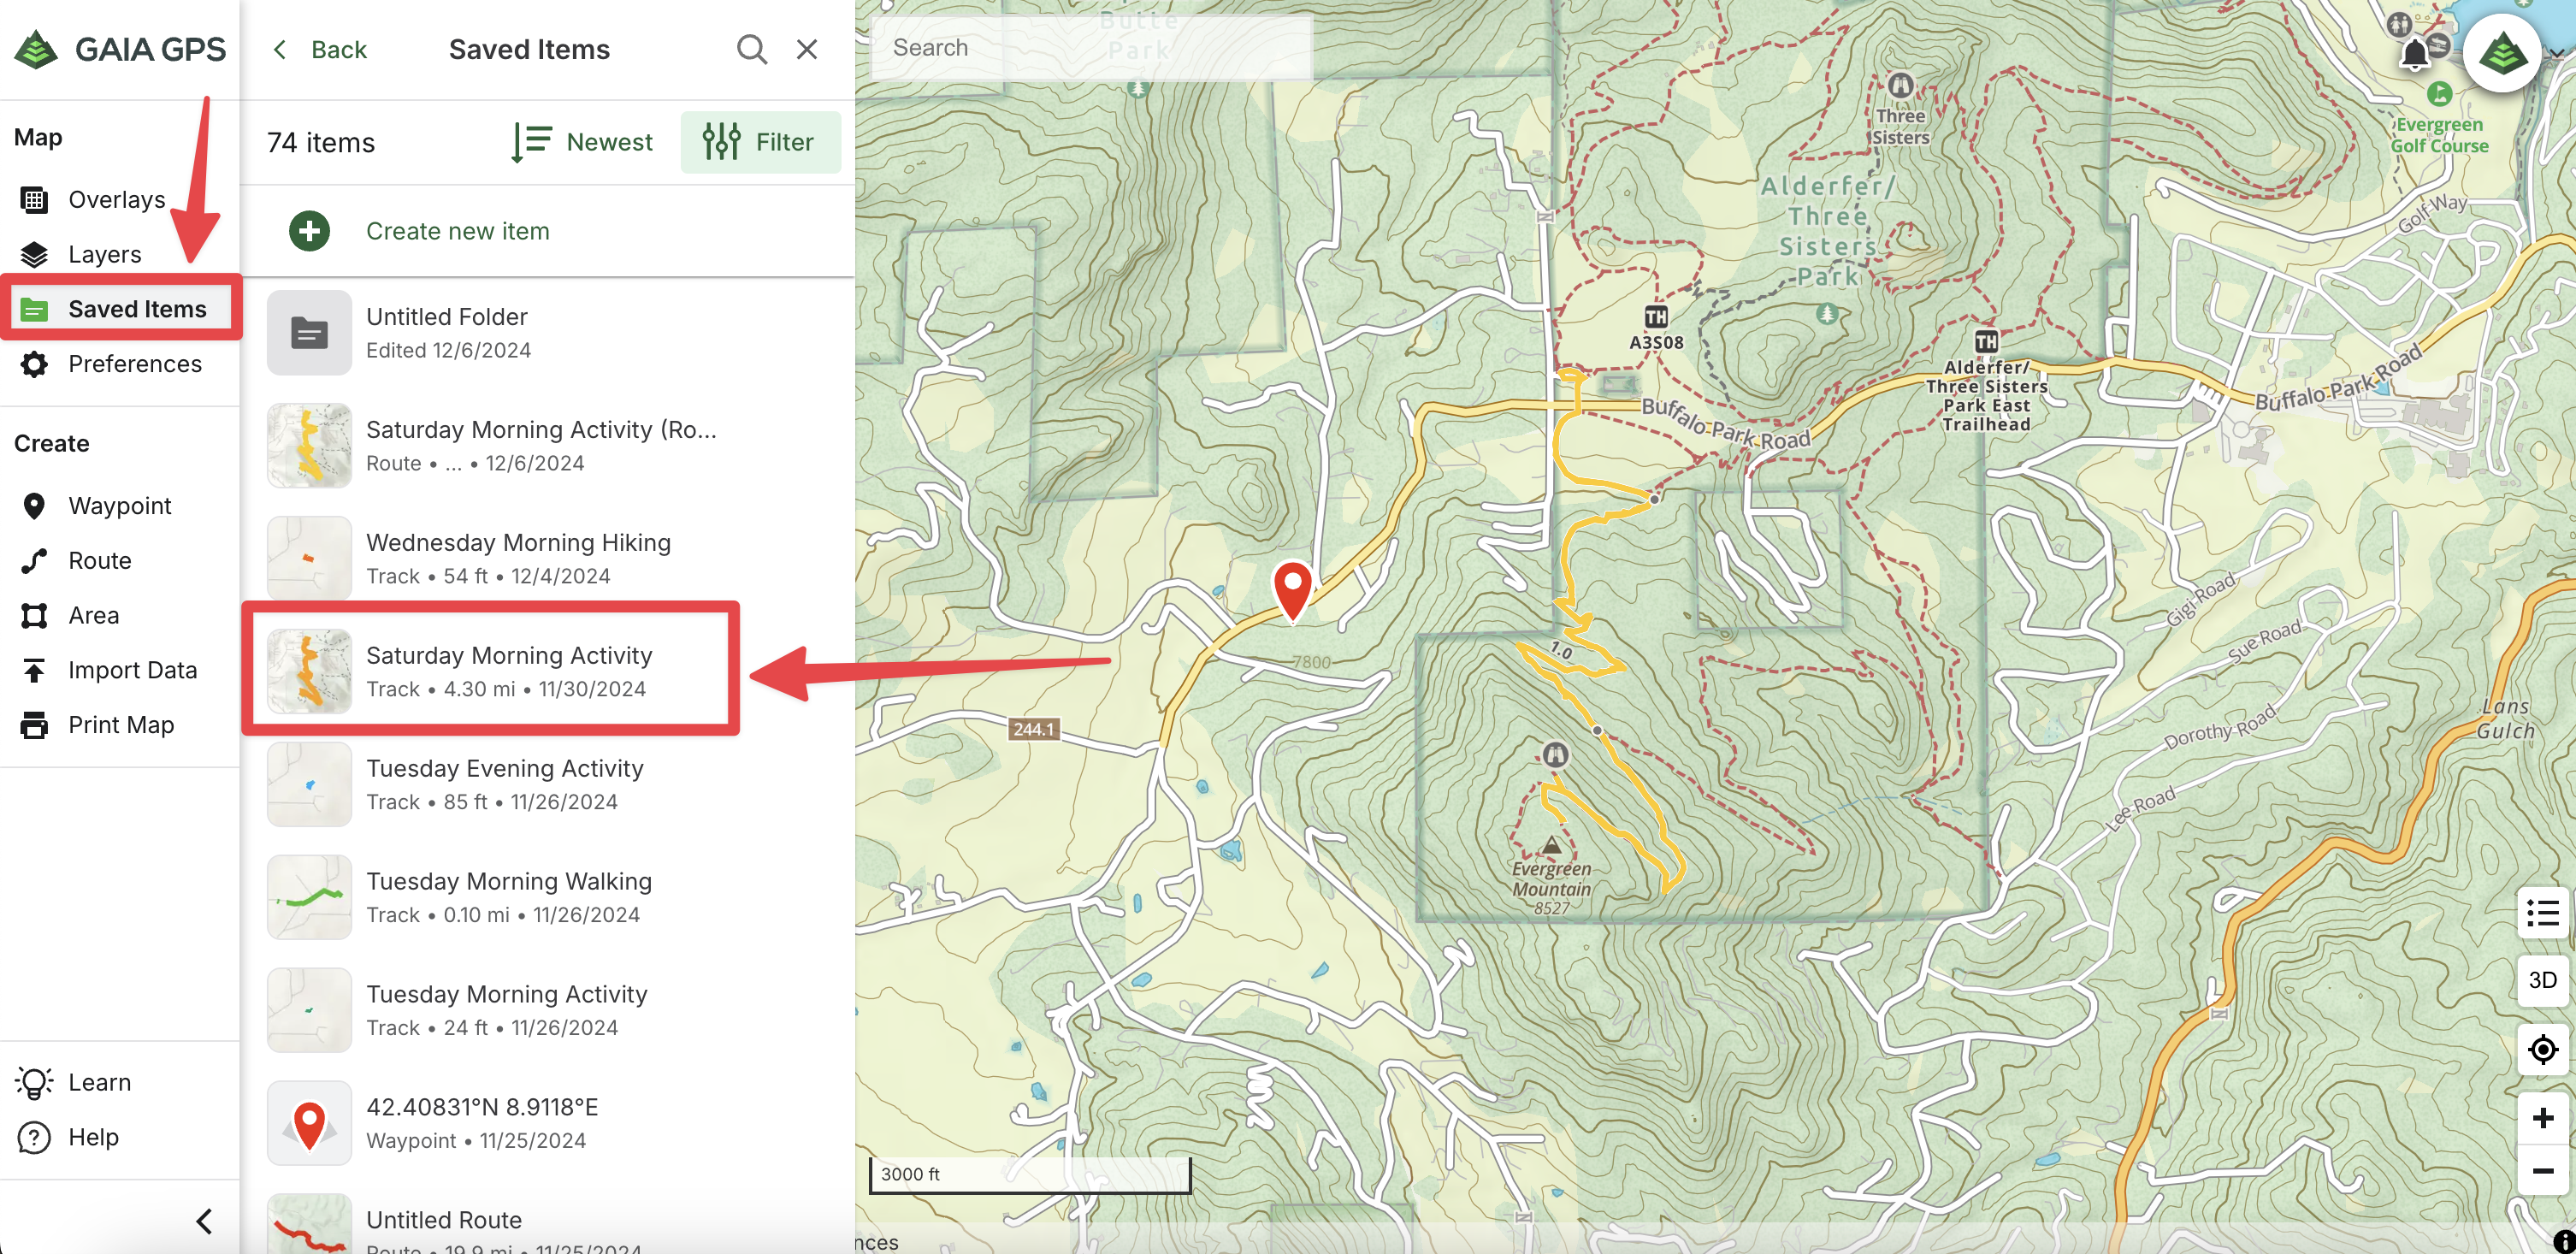Open the Layers menu item
2576x1254 pixels.
[x=104, y=254]
